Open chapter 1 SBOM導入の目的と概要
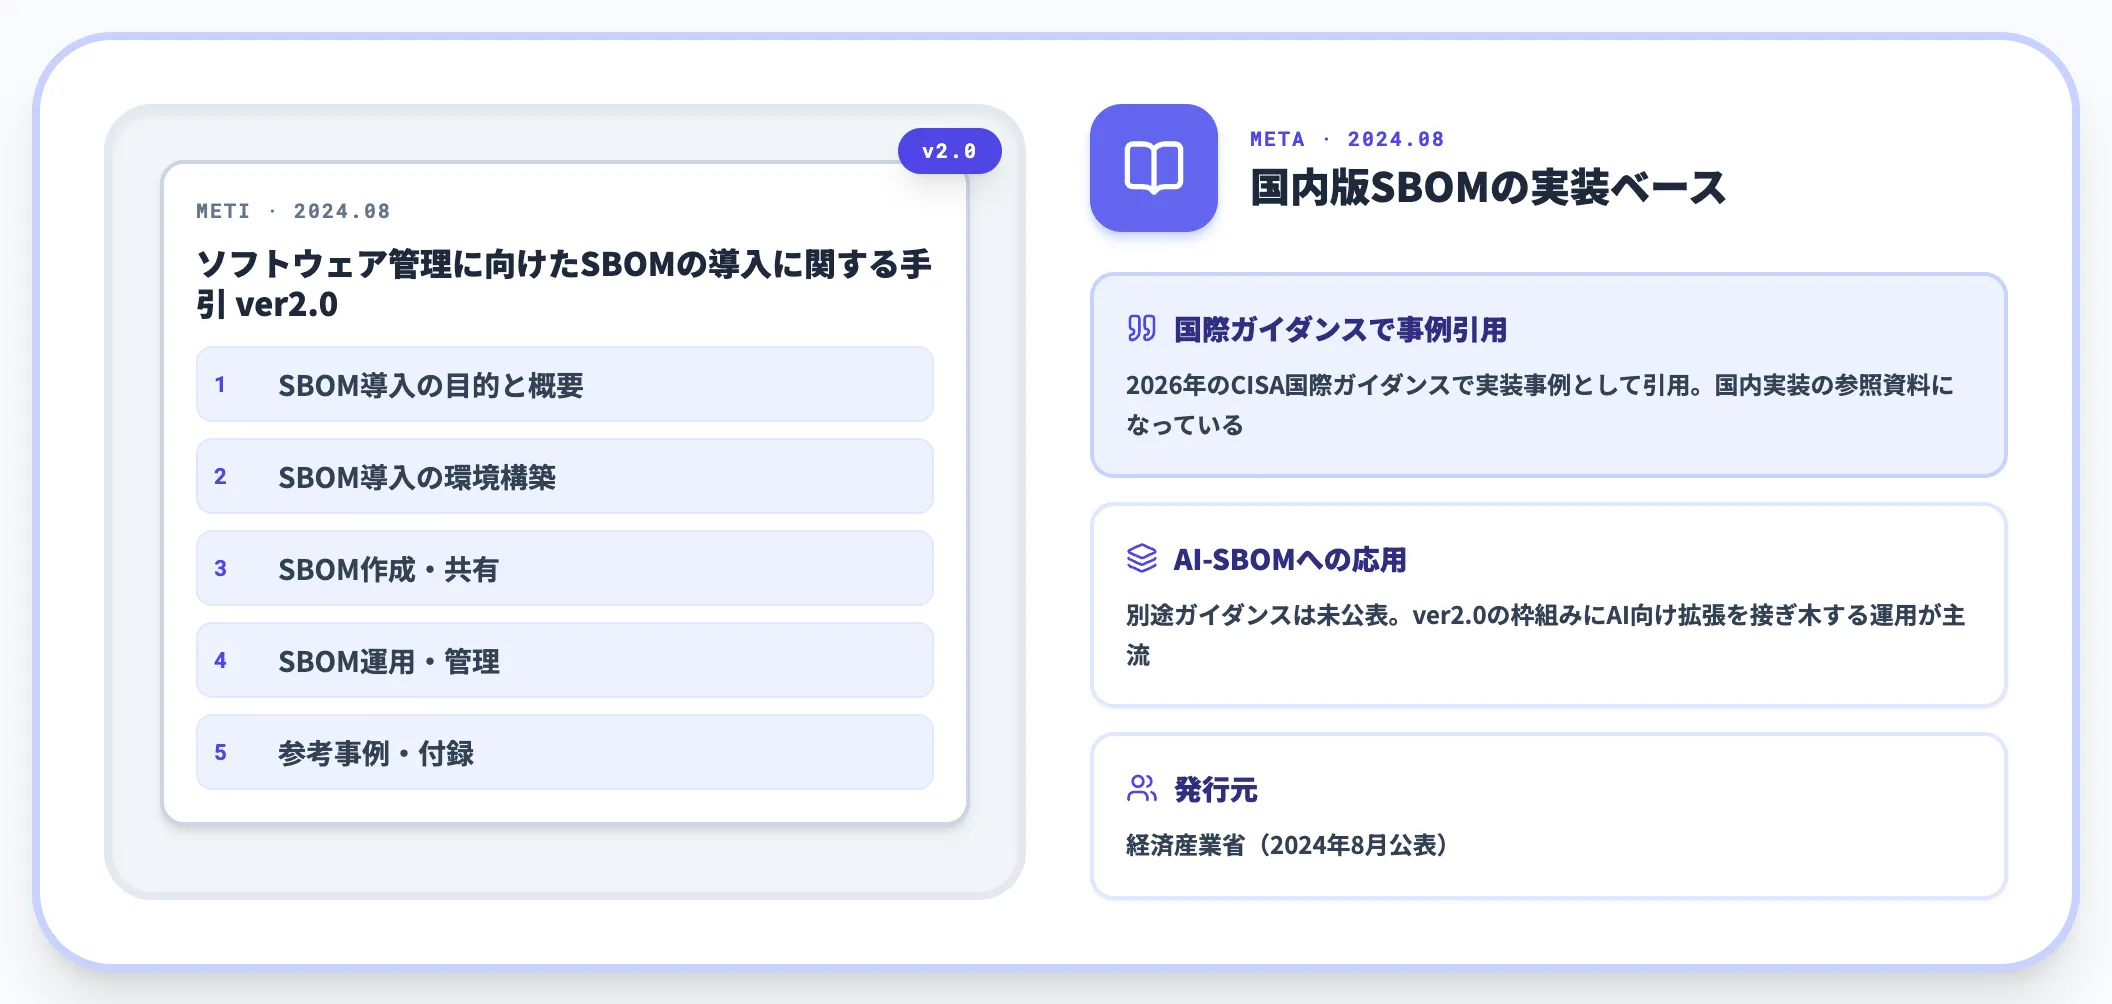Image resolution: width=2112 pixels, height=1004 pixels. pyautogui.click(x=565, y=384)
